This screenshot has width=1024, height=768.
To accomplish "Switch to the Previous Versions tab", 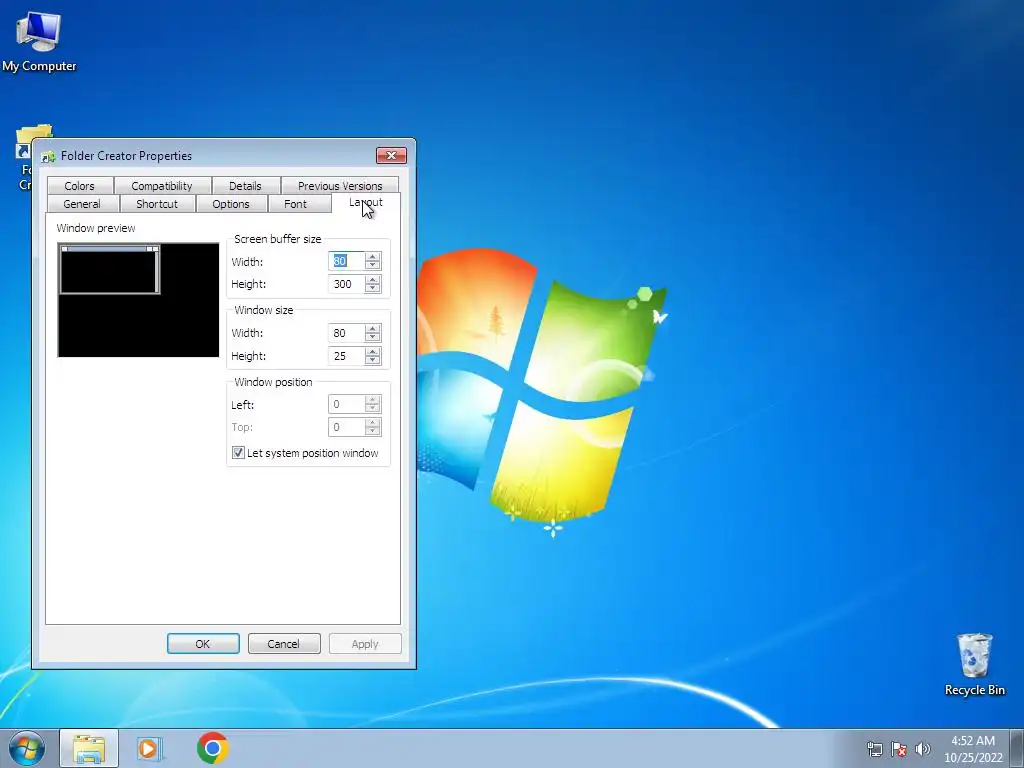I will (340, 185).
